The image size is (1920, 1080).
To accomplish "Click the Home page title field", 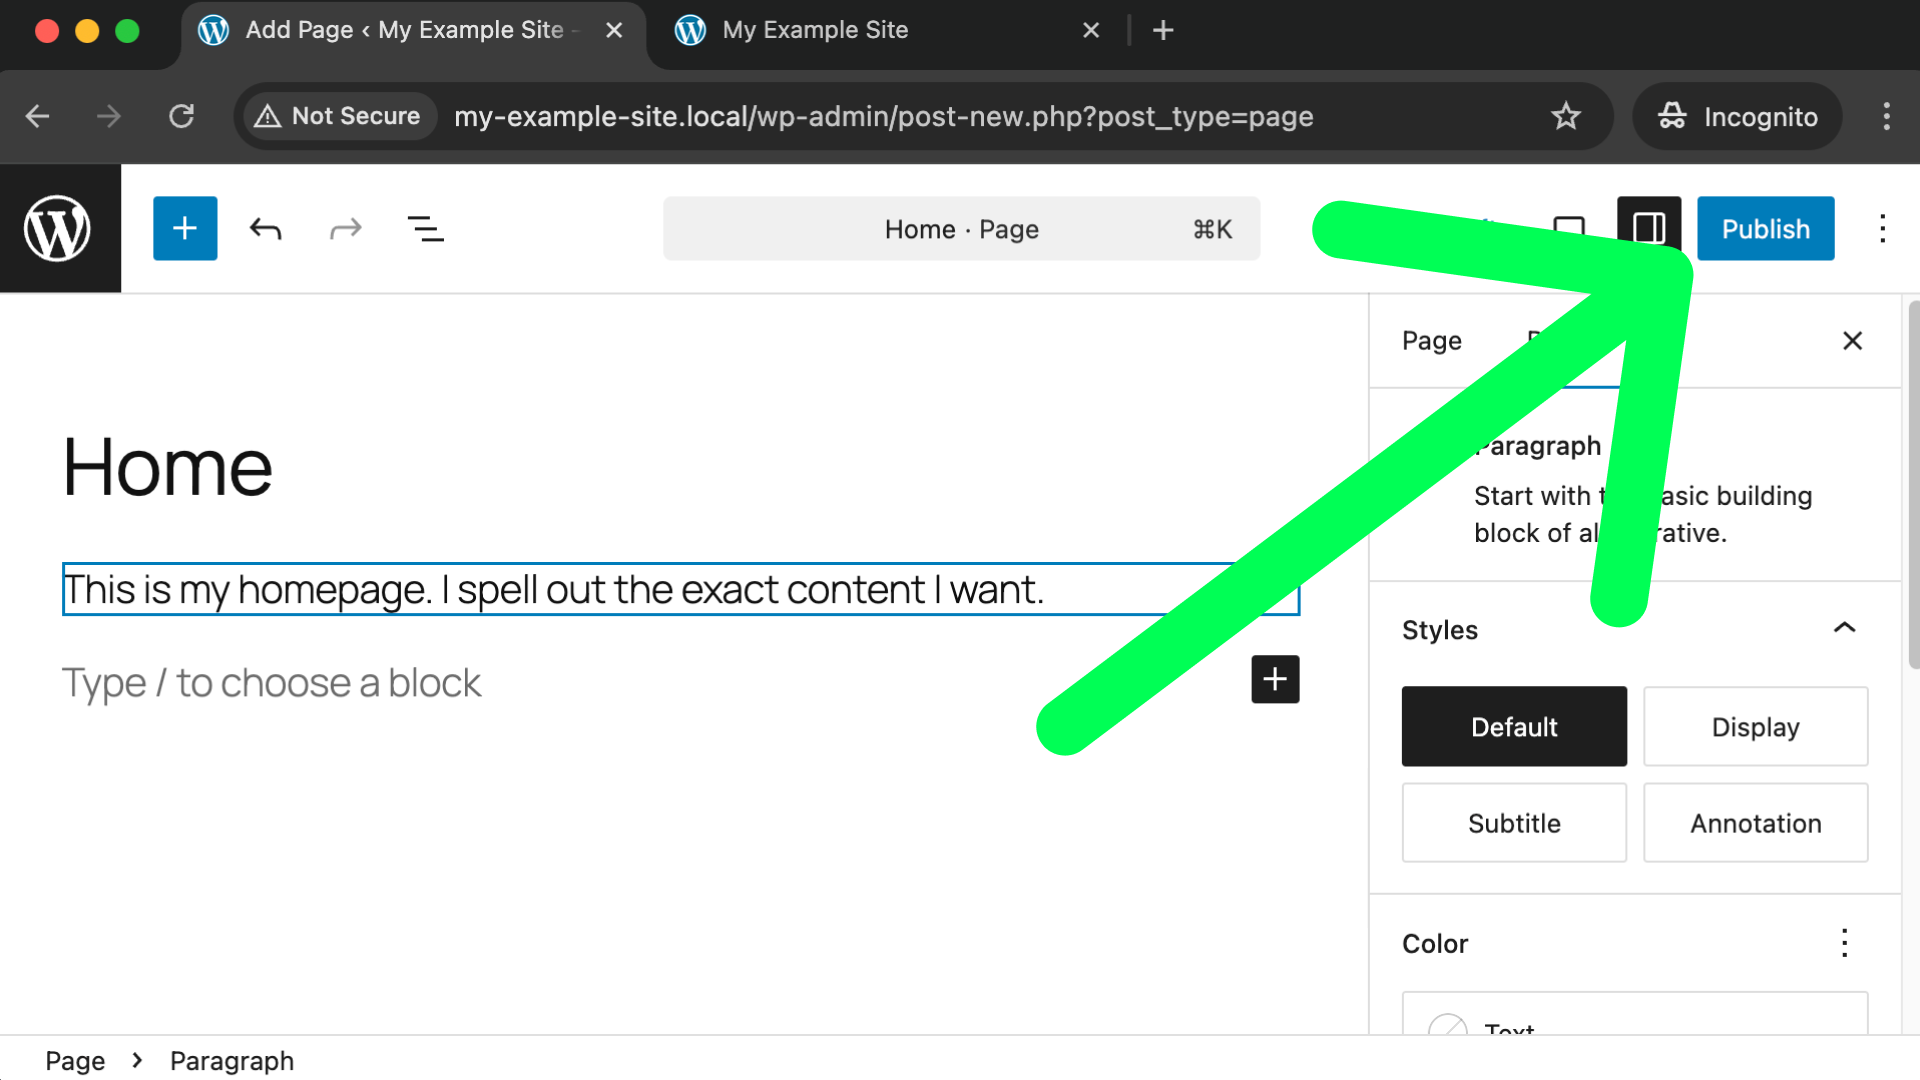I will click(x=168, y=468).
